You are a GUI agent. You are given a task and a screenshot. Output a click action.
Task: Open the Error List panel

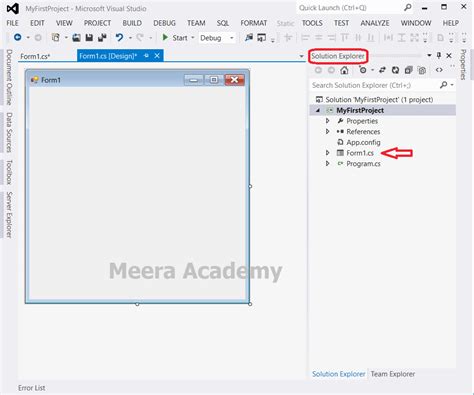32,388
